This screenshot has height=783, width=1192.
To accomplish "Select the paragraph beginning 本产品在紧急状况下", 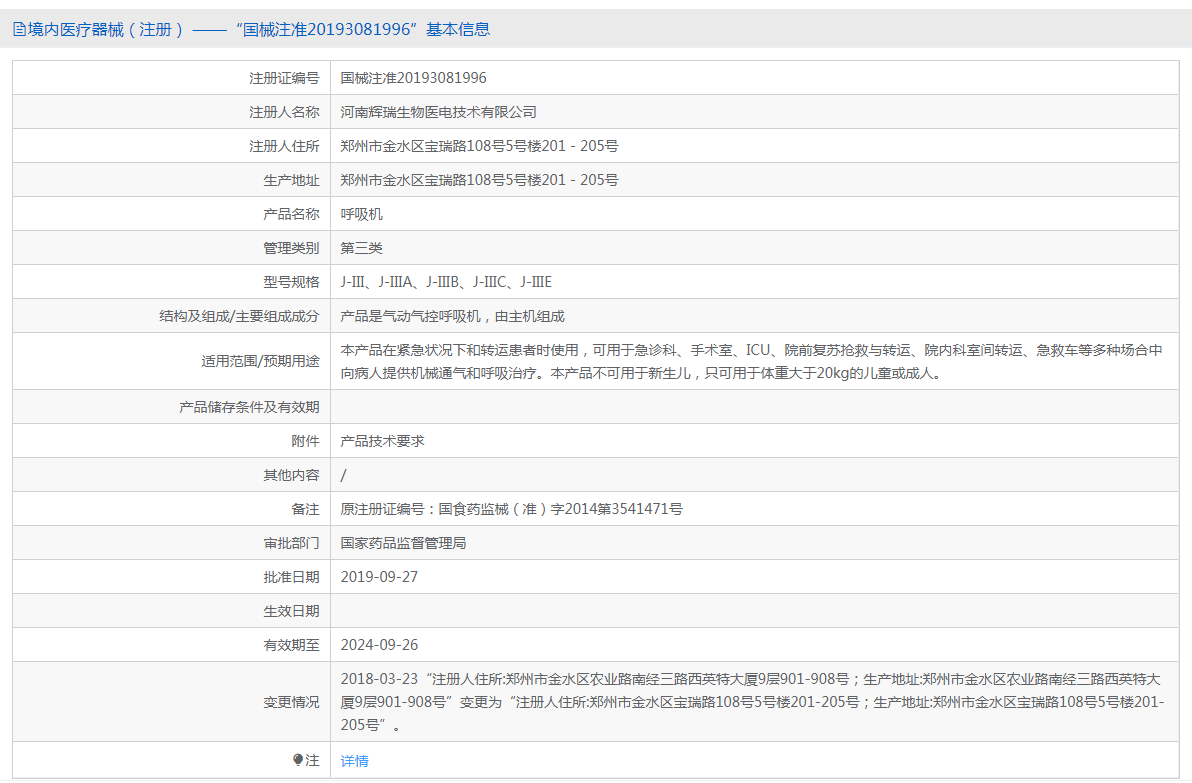I will coord(752,361).
